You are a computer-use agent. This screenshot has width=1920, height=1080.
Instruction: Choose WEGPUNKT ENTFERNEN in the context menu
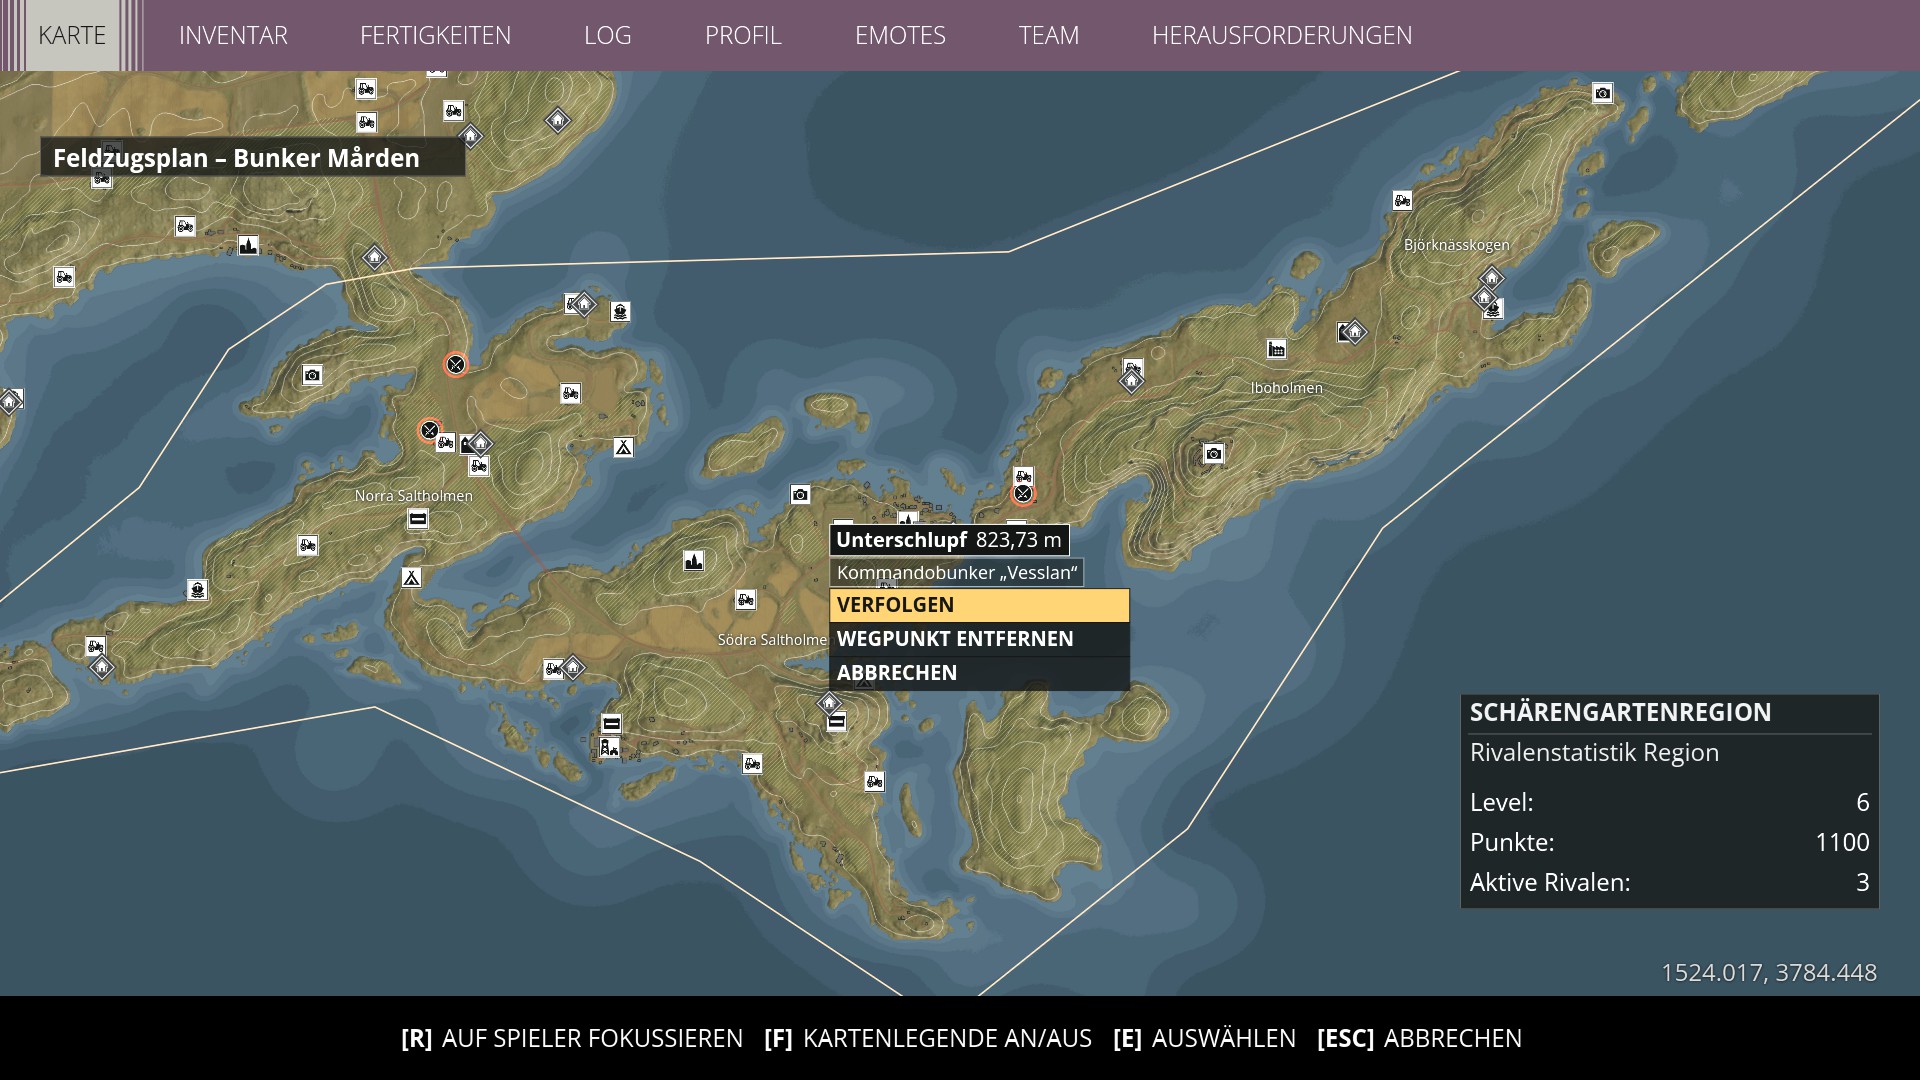(979, 639)
